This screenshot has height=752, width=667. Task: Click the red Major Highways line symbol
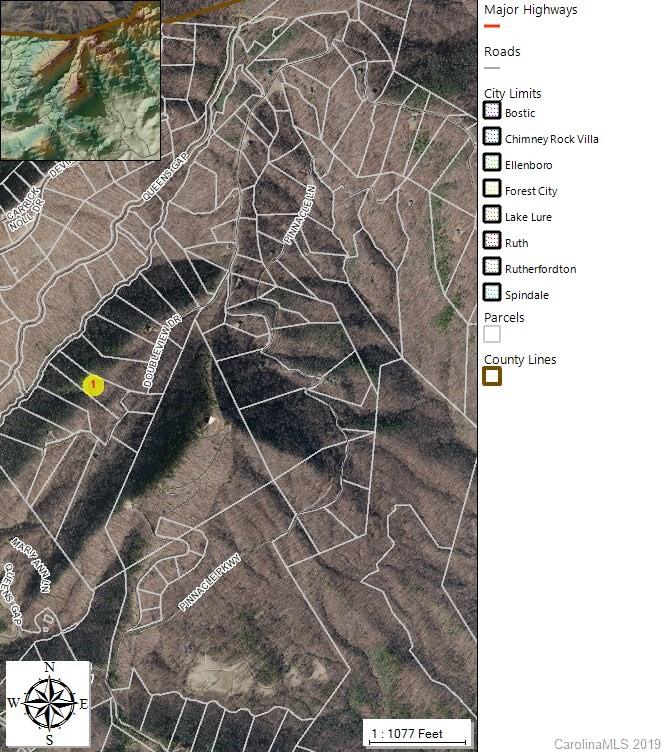491,27
